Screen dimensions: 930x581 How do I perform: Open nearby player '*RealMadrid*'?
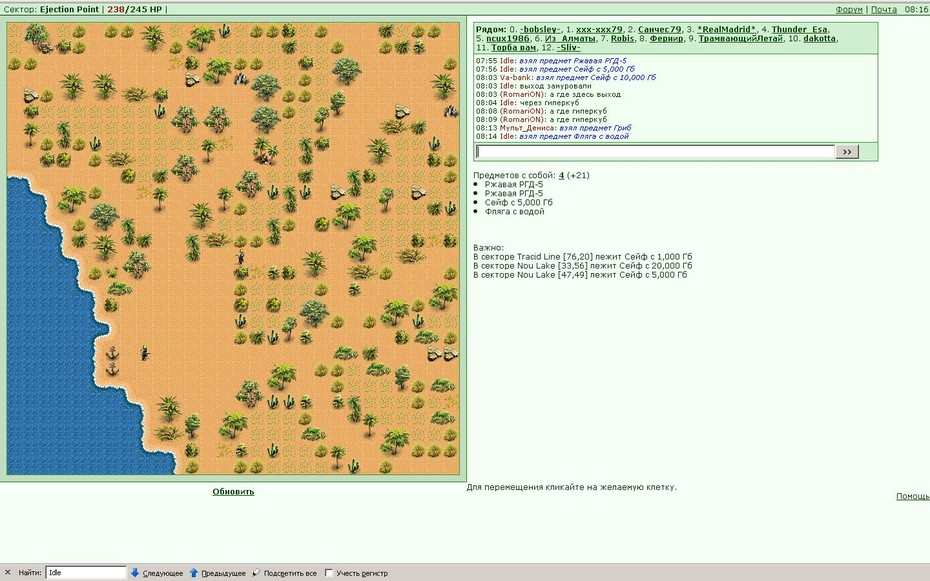tap(727, 29)
